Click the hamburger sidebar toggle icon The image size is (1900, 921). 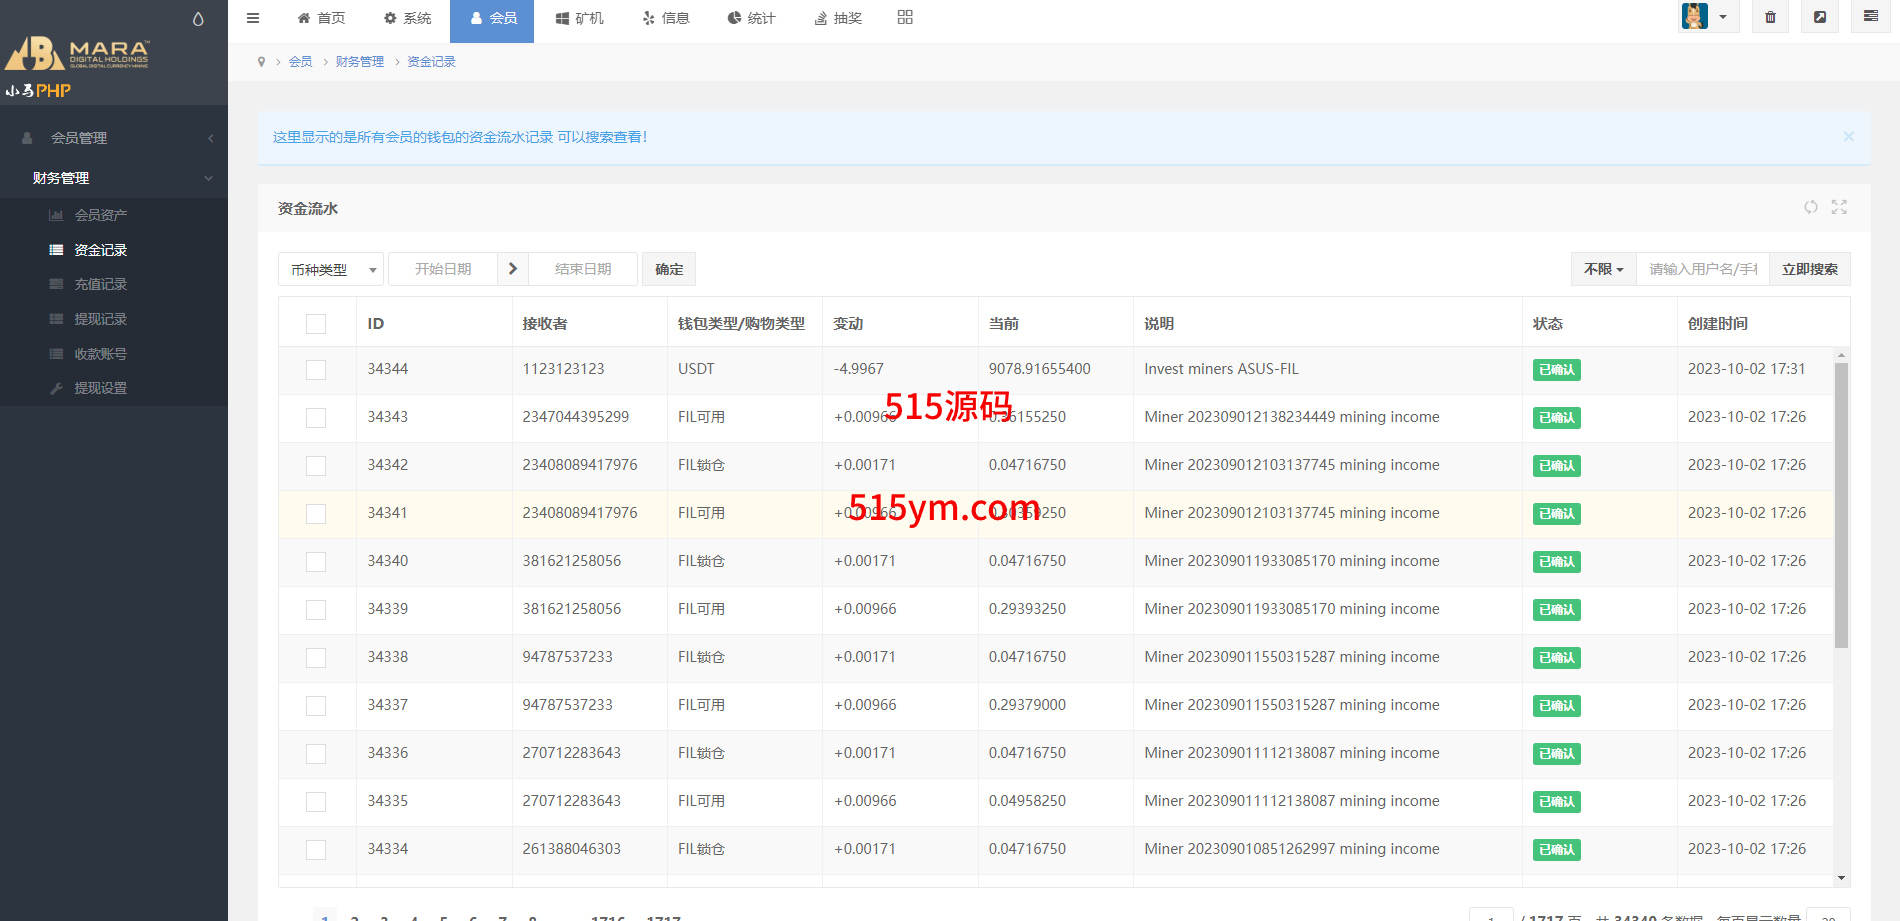click(253, 18)
